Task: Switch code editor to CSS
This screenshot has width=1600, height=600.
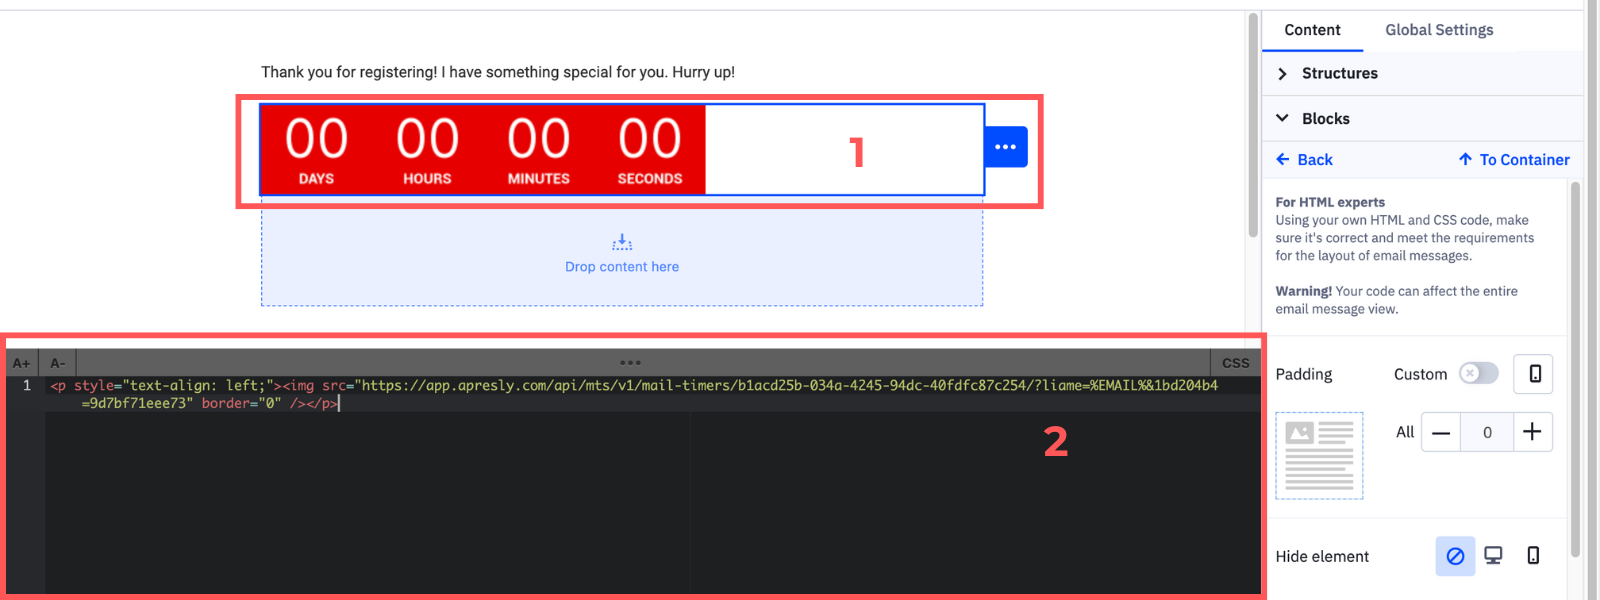Action: [x=1236, y=363]
